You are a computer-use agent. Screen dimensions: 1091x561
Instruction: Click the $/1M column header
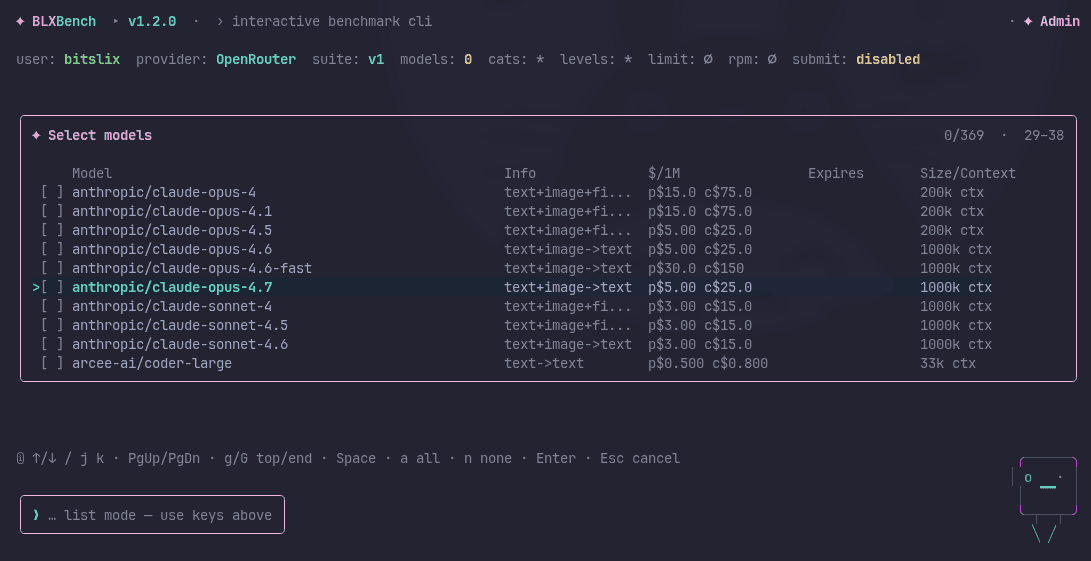(x=664, y=173)
